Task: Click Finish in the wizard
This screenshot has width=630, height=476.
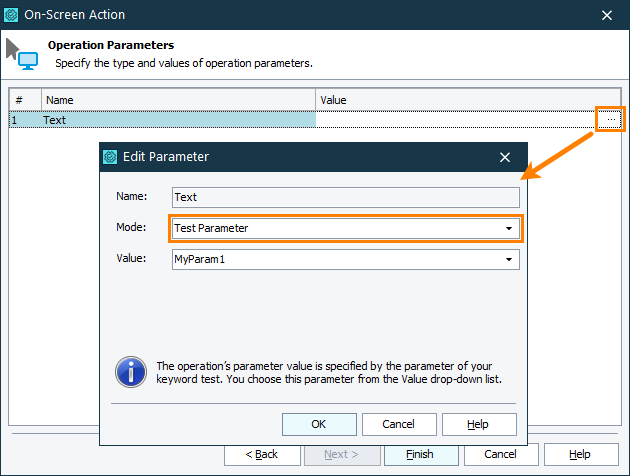Action: pyautogui.click(x=420, y=454)
